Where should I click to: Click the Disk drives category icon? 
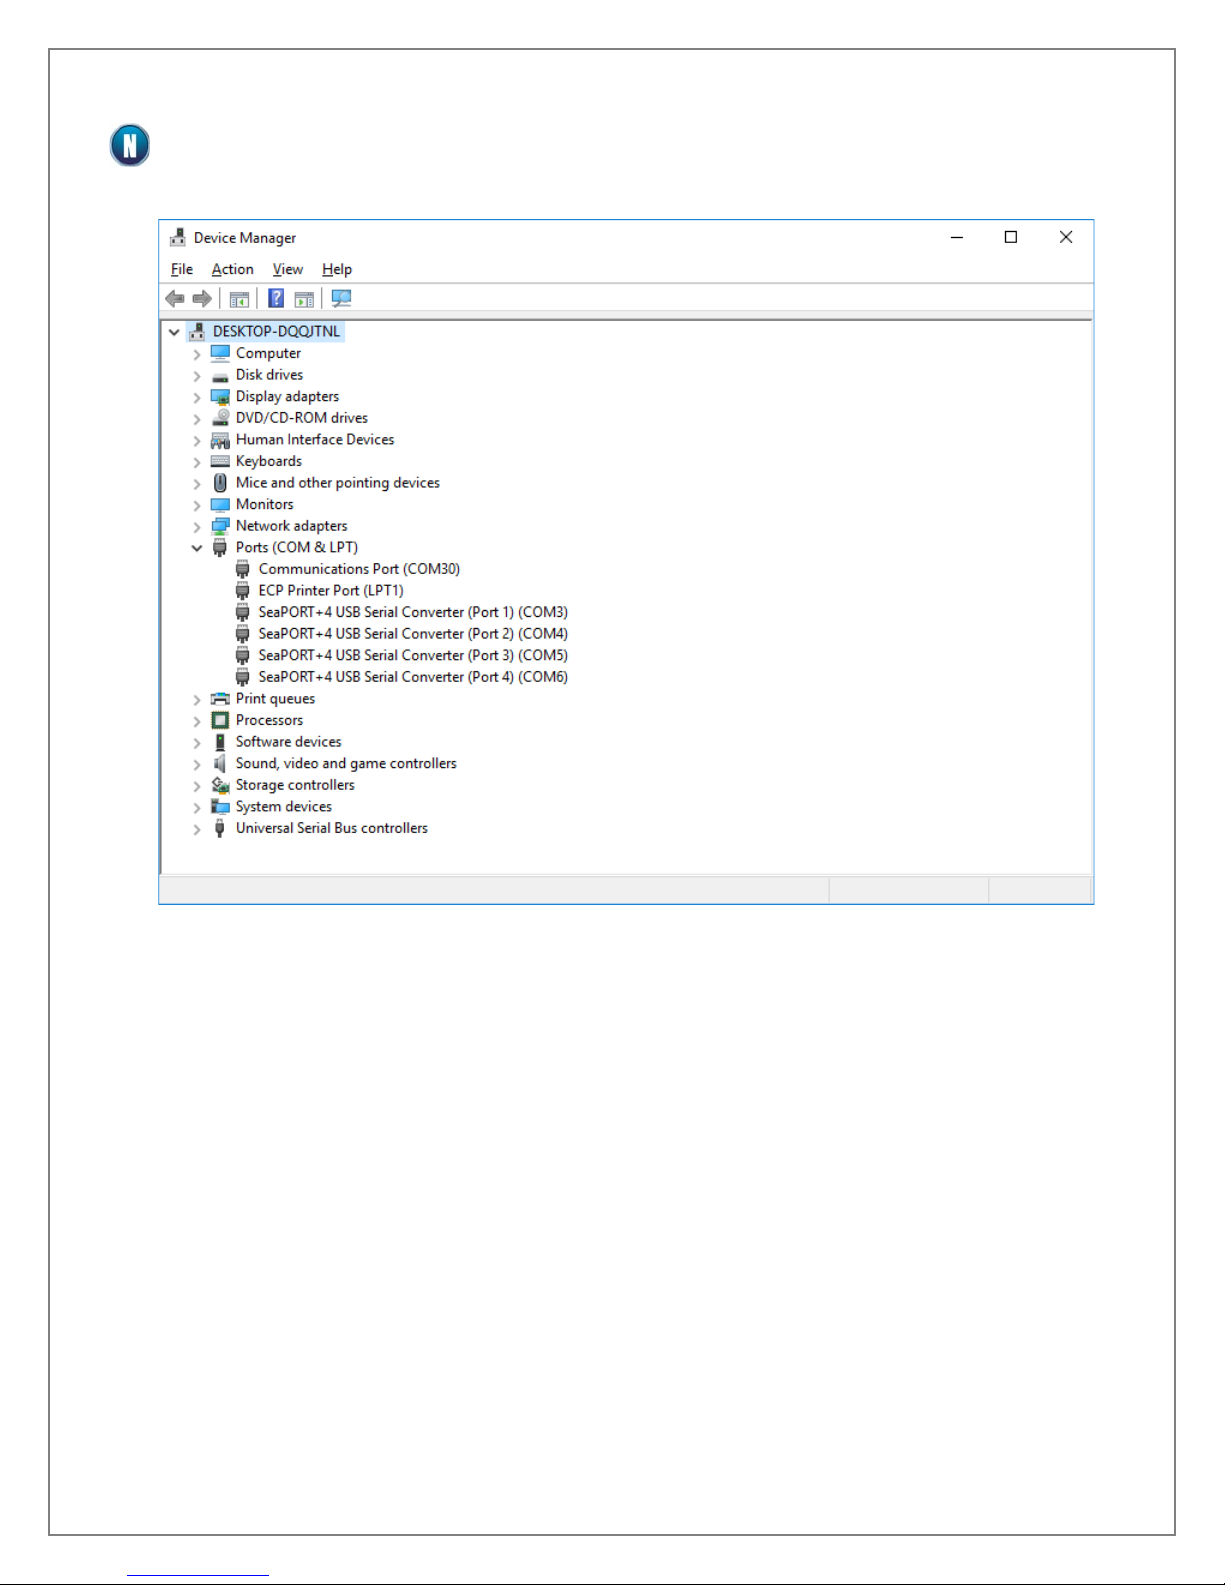[220, 376]
